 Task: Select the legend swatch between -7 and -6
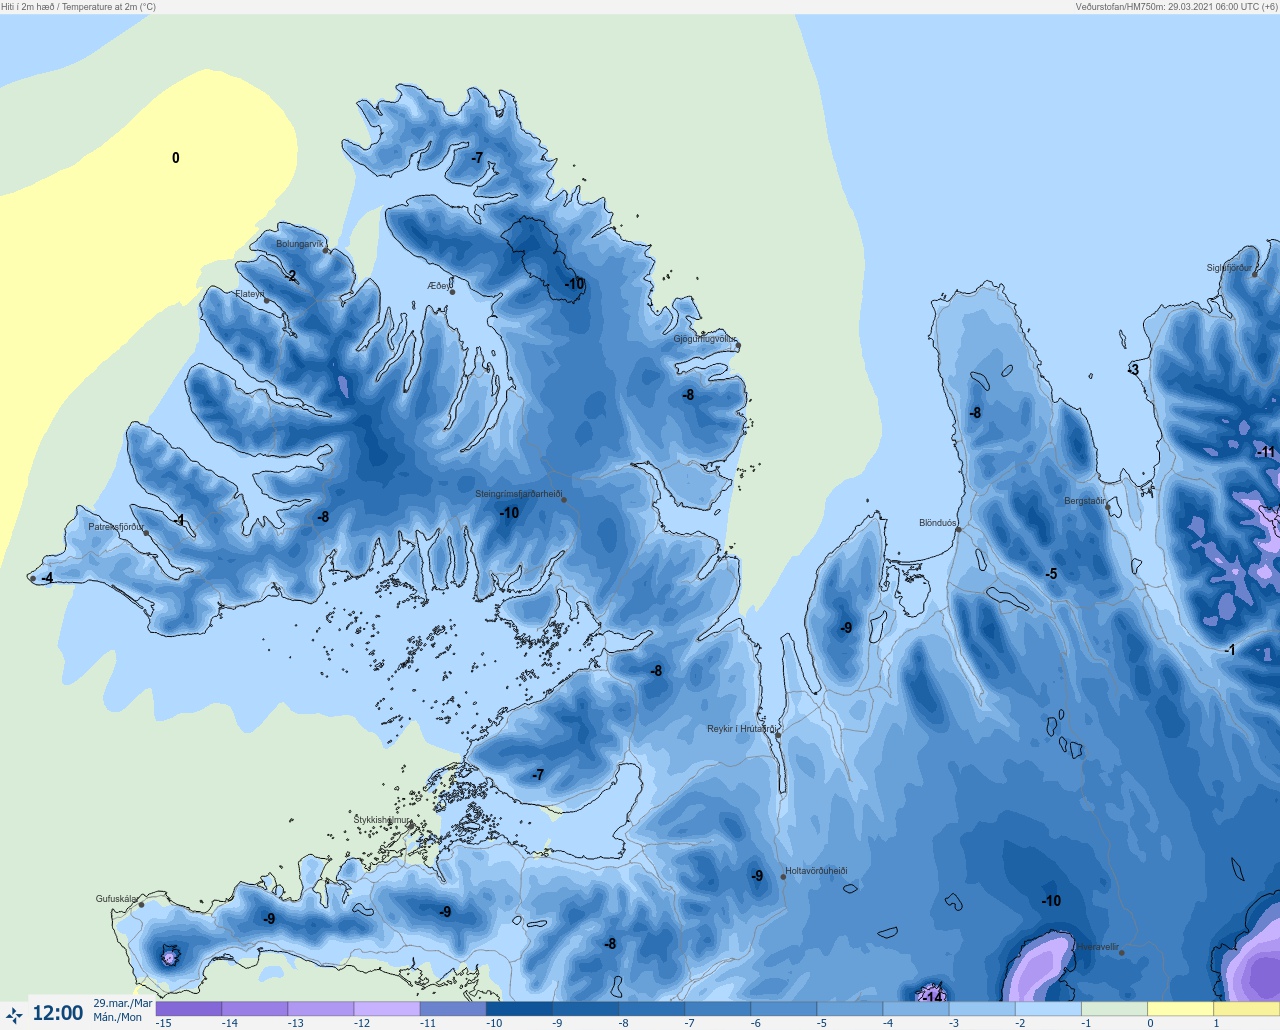coord(717,1009)
